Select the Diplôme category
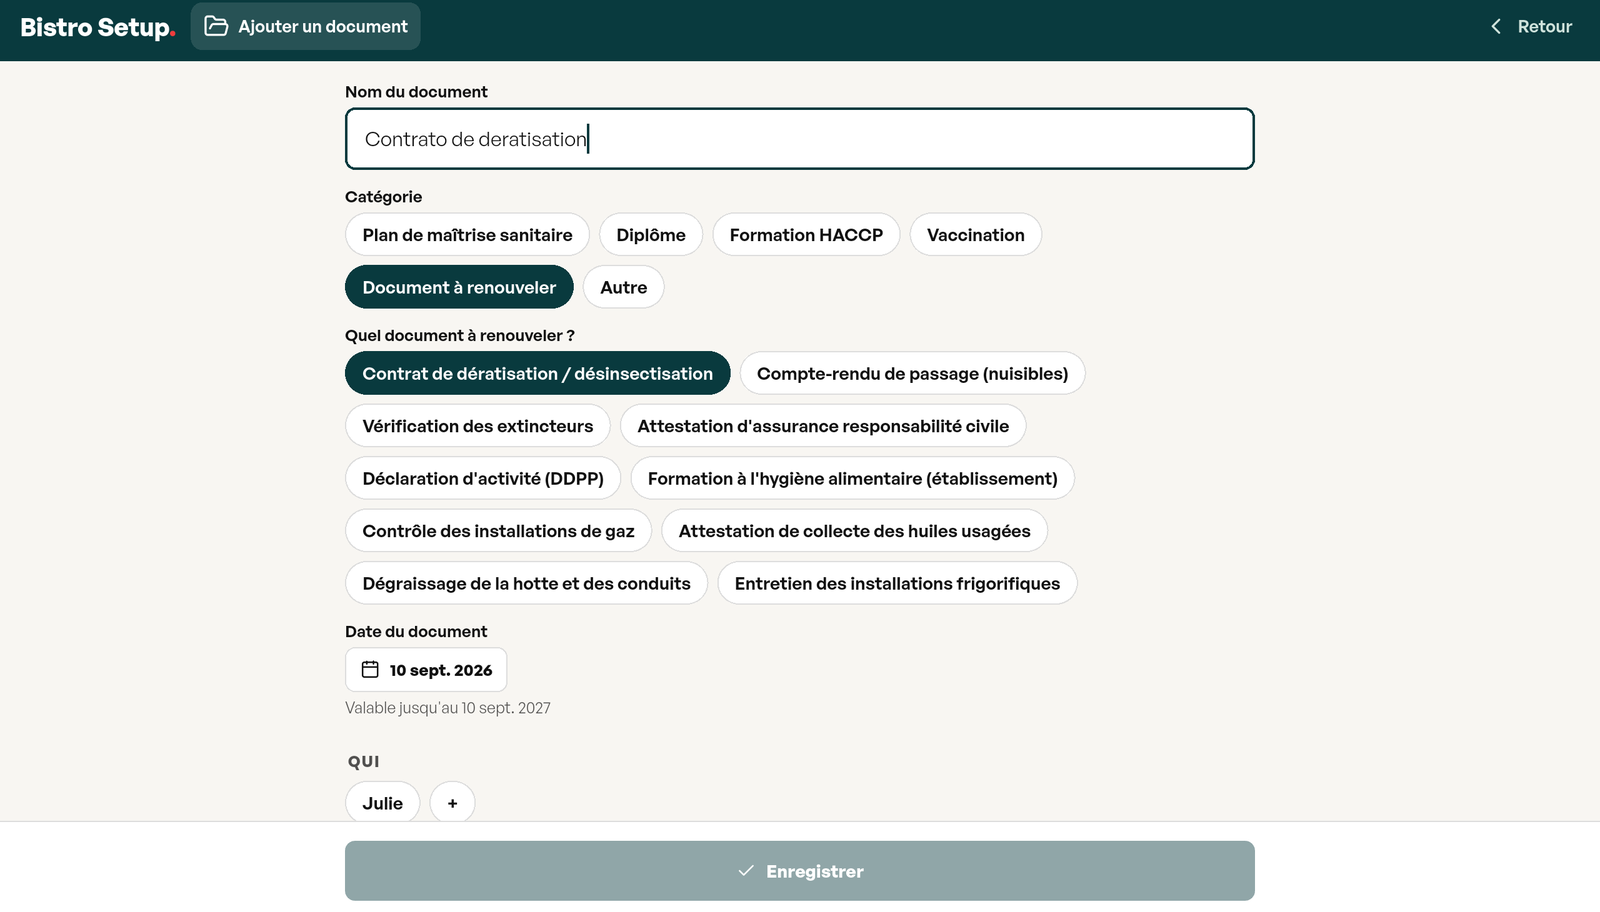Screen dimensions: 1600x912 pos(651,235)
